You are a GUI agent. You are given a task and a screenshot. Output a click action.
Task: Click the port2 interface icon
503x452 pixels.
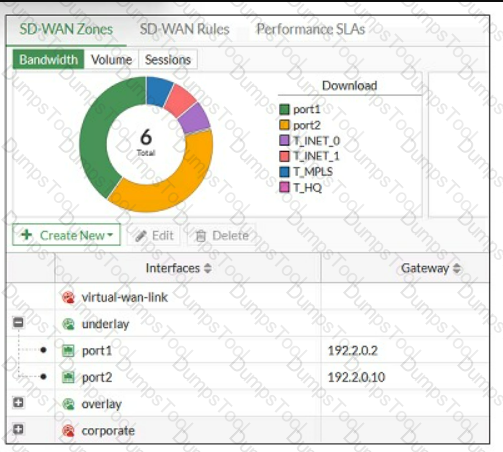(x=68, y=377)
